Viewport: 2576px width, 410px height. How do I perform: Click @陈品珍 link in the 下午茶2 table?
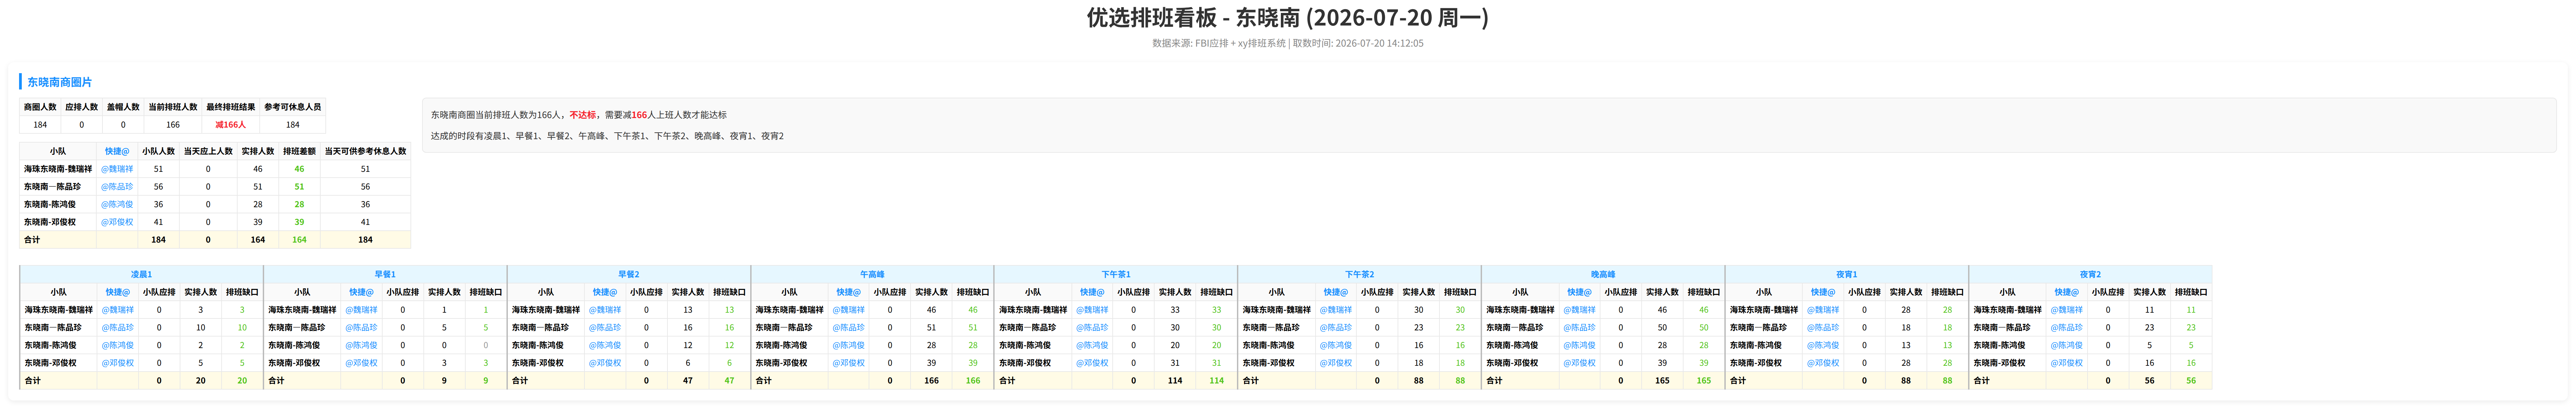pos(1336,328)
